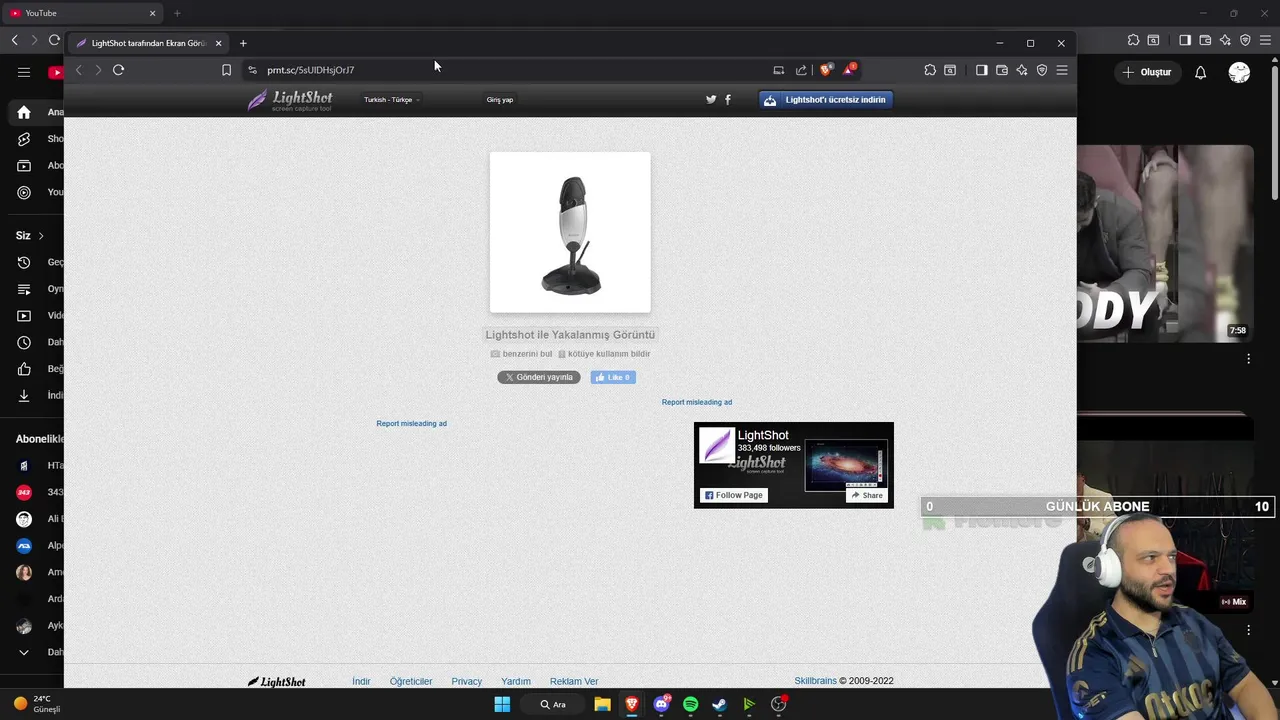Click Share on LightShot Facebook widget
The width and height of the screenshot is (1280, 720).
click(x=867, y=495)
